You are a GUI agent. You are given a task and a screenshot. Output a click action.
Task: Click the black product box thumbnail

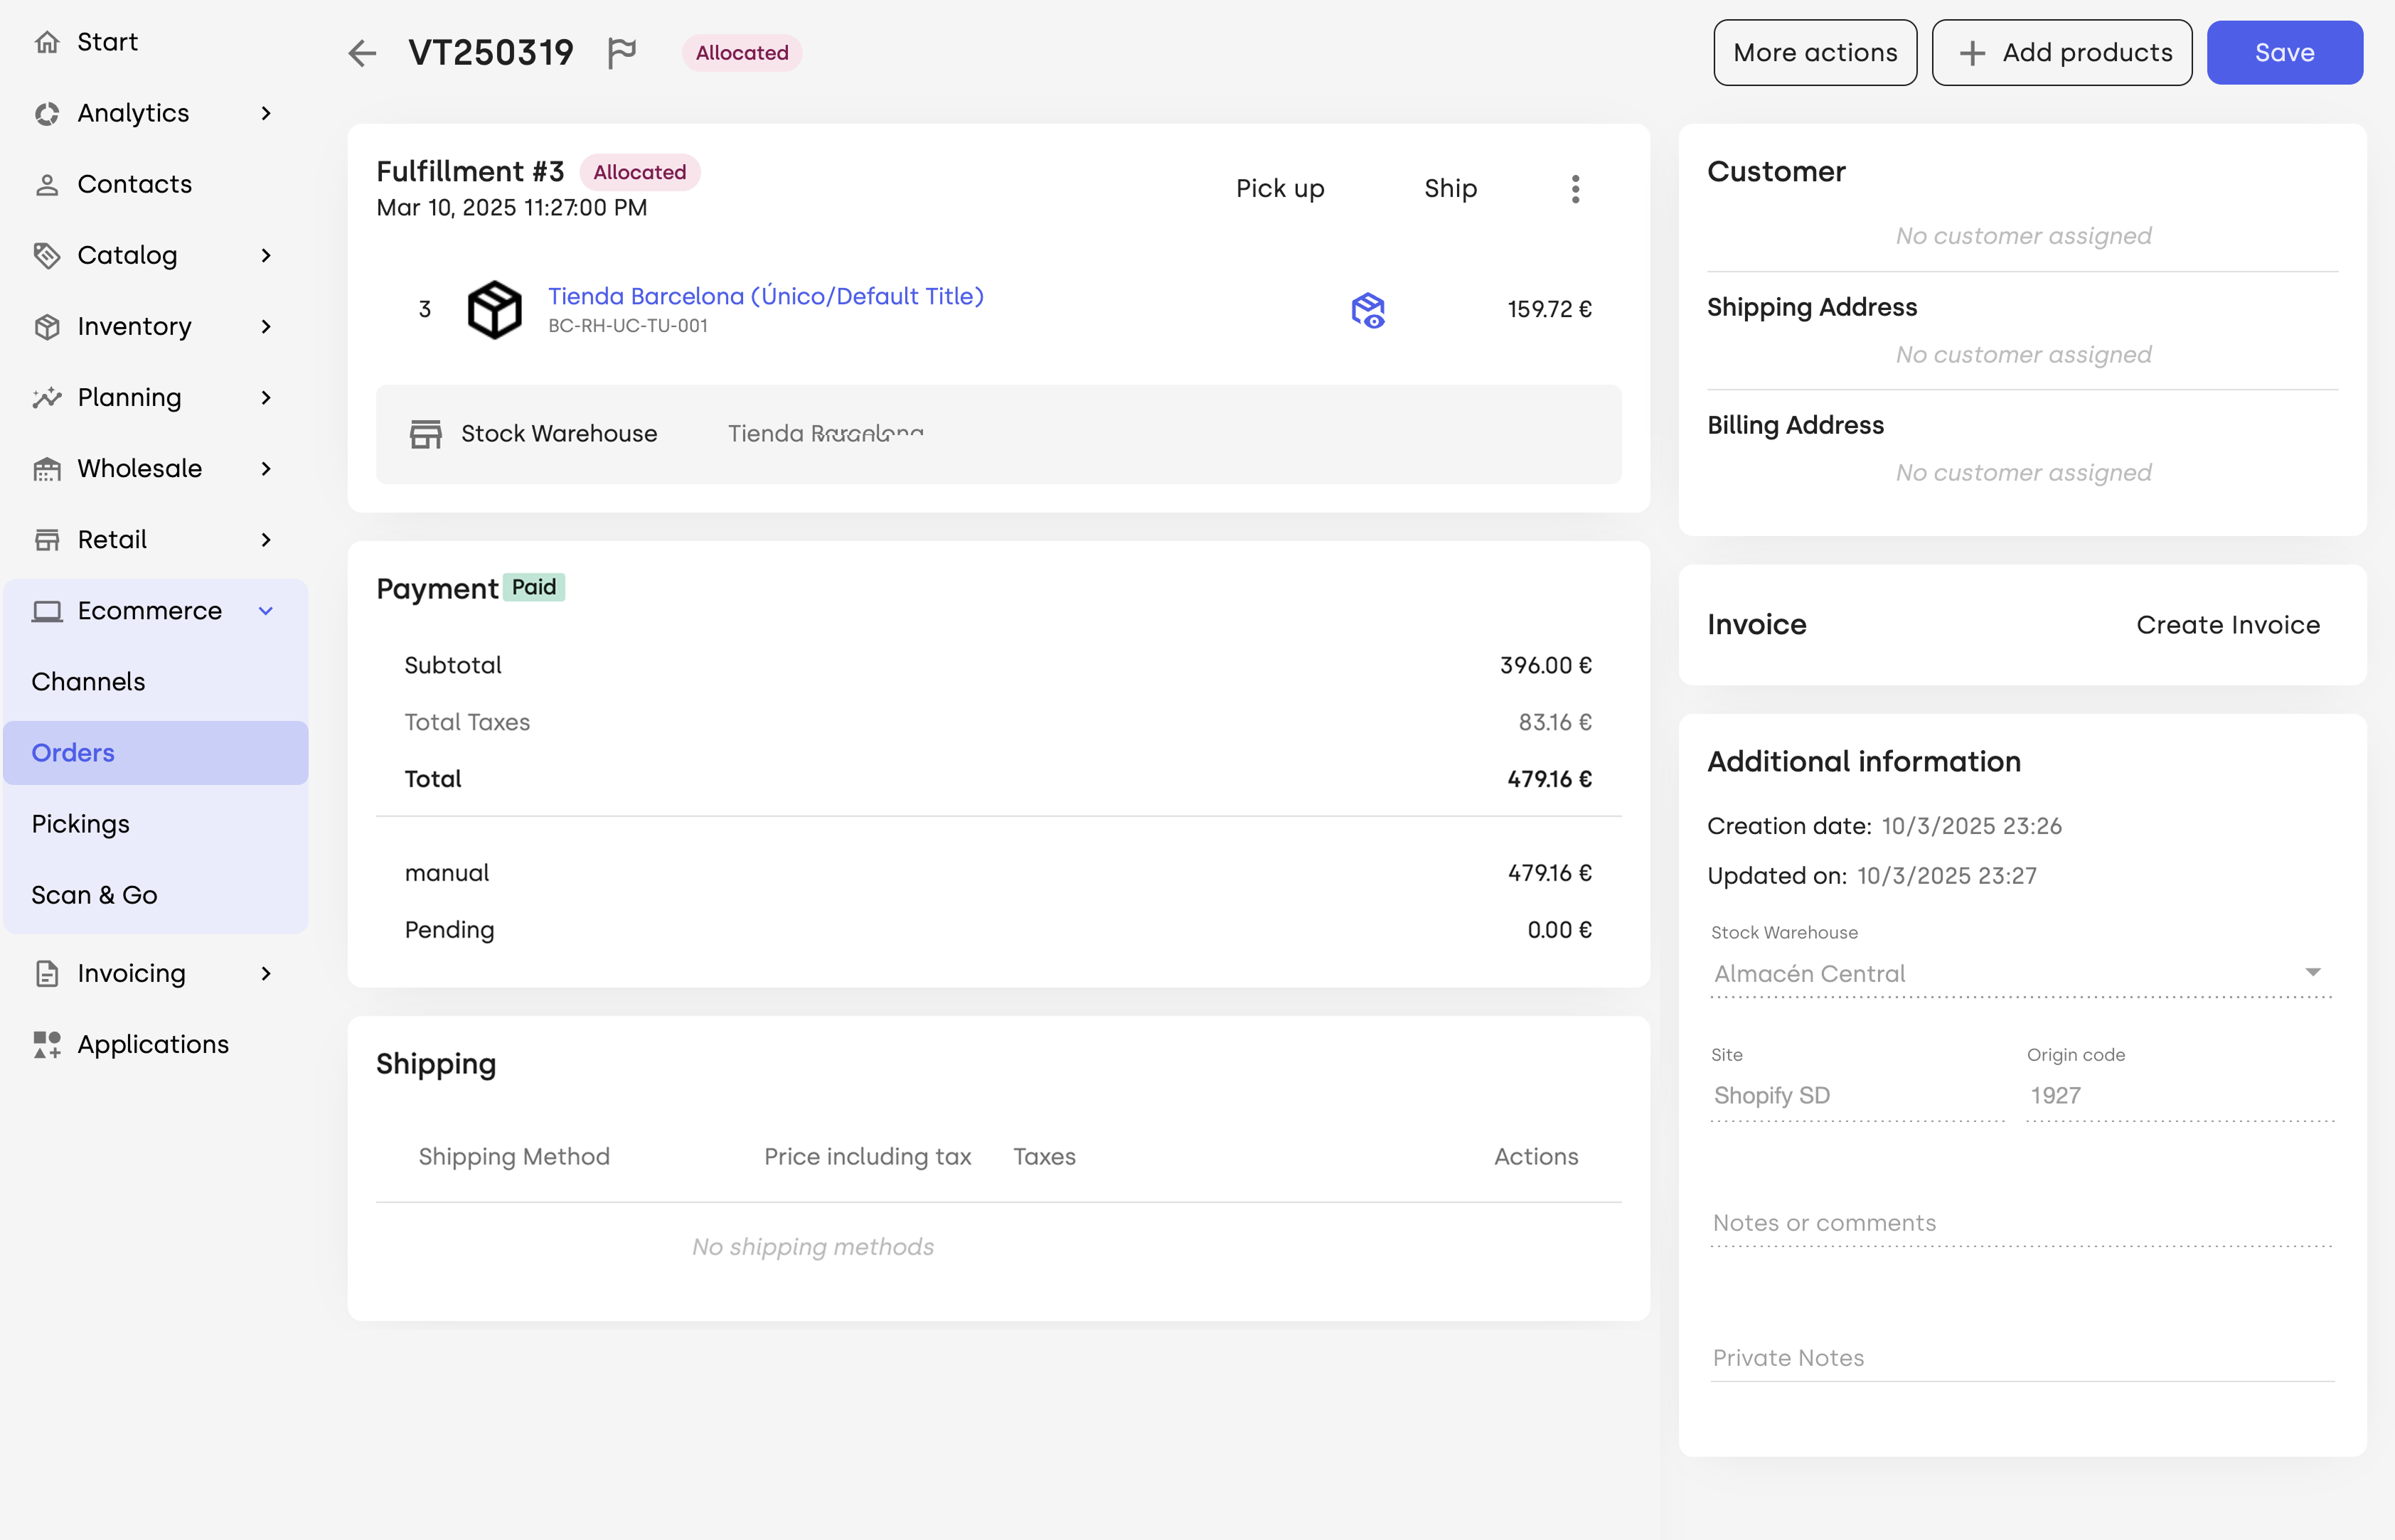(x=494, y=310)
